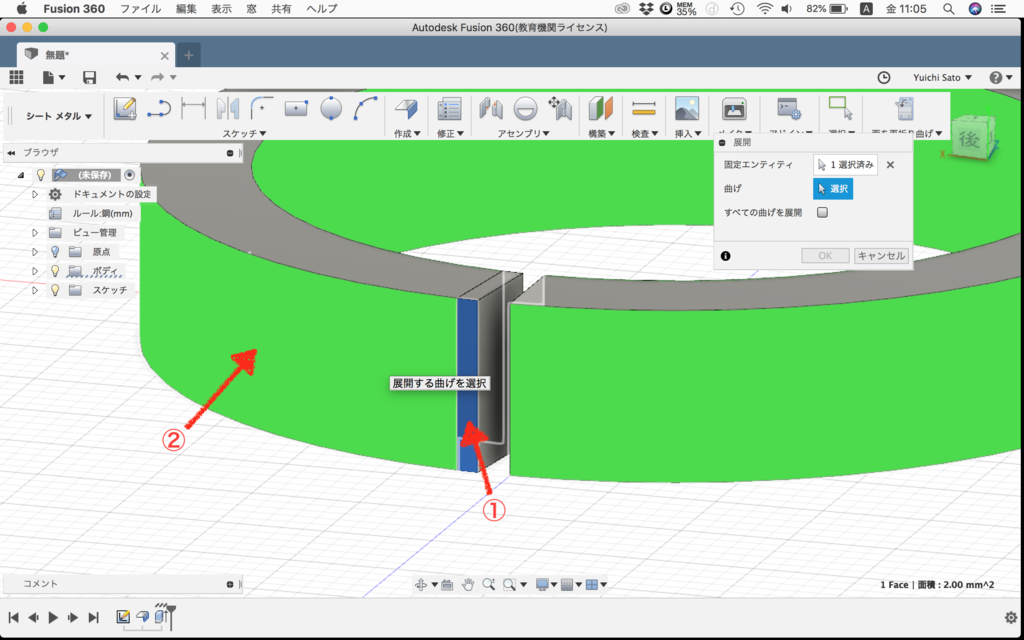Viewport: 1024px width, 640px height.
Task: Expand ビュー管理 tree node
Action: tap(35, 232)
